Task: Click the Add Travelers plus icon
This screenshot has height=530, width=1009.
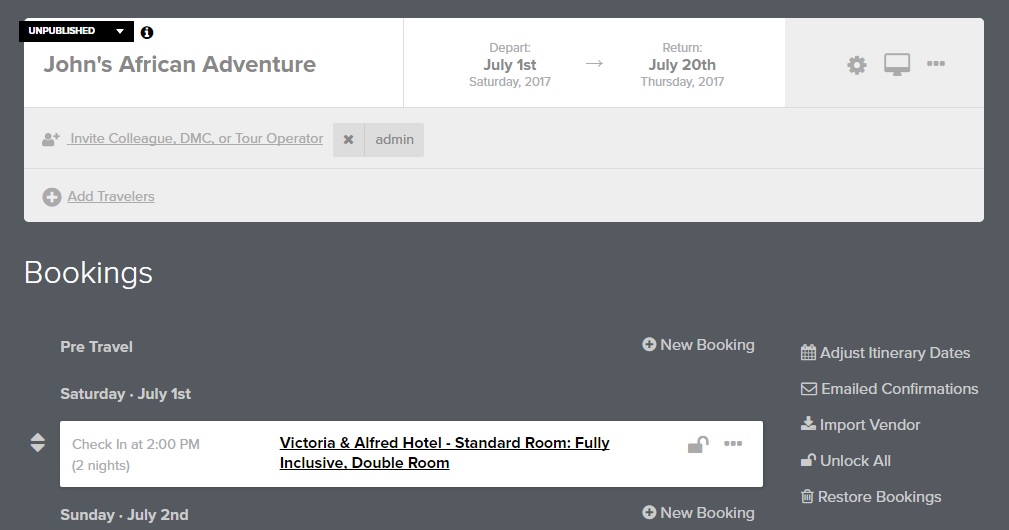Action: (52, 197)
